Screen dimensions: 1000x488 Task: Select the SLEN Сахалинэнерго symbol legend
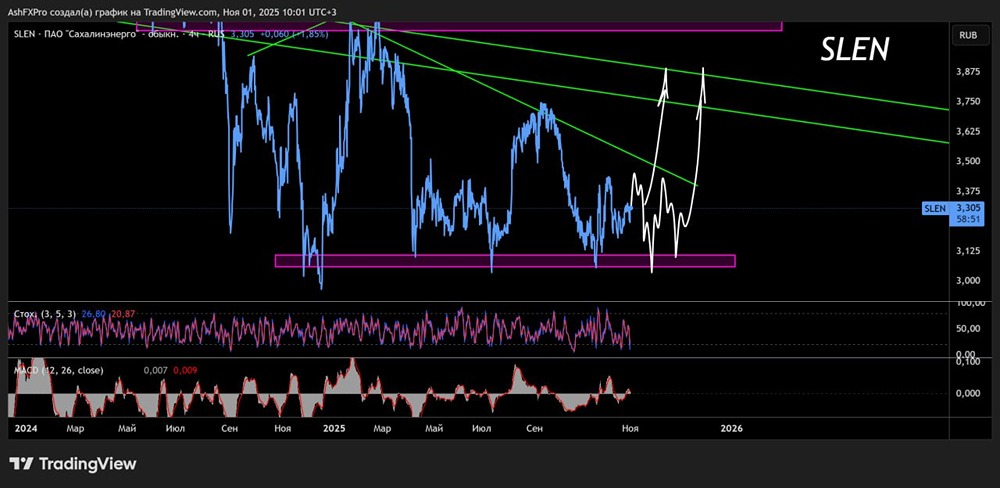tap(119, 35)
